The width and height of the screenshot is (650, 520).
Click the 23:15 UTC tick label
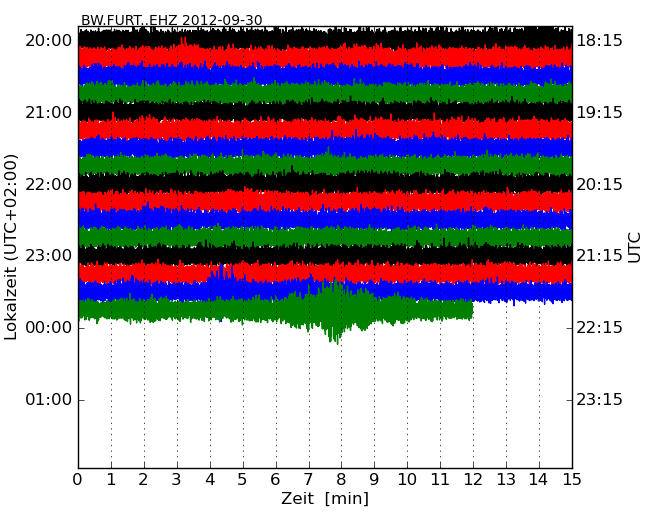[x=599, y=400]
